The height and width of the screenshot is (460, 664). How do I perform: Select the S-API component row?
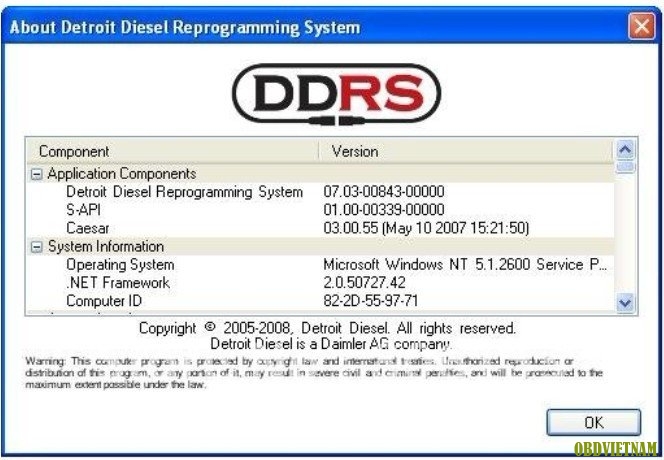coord(320,210)
